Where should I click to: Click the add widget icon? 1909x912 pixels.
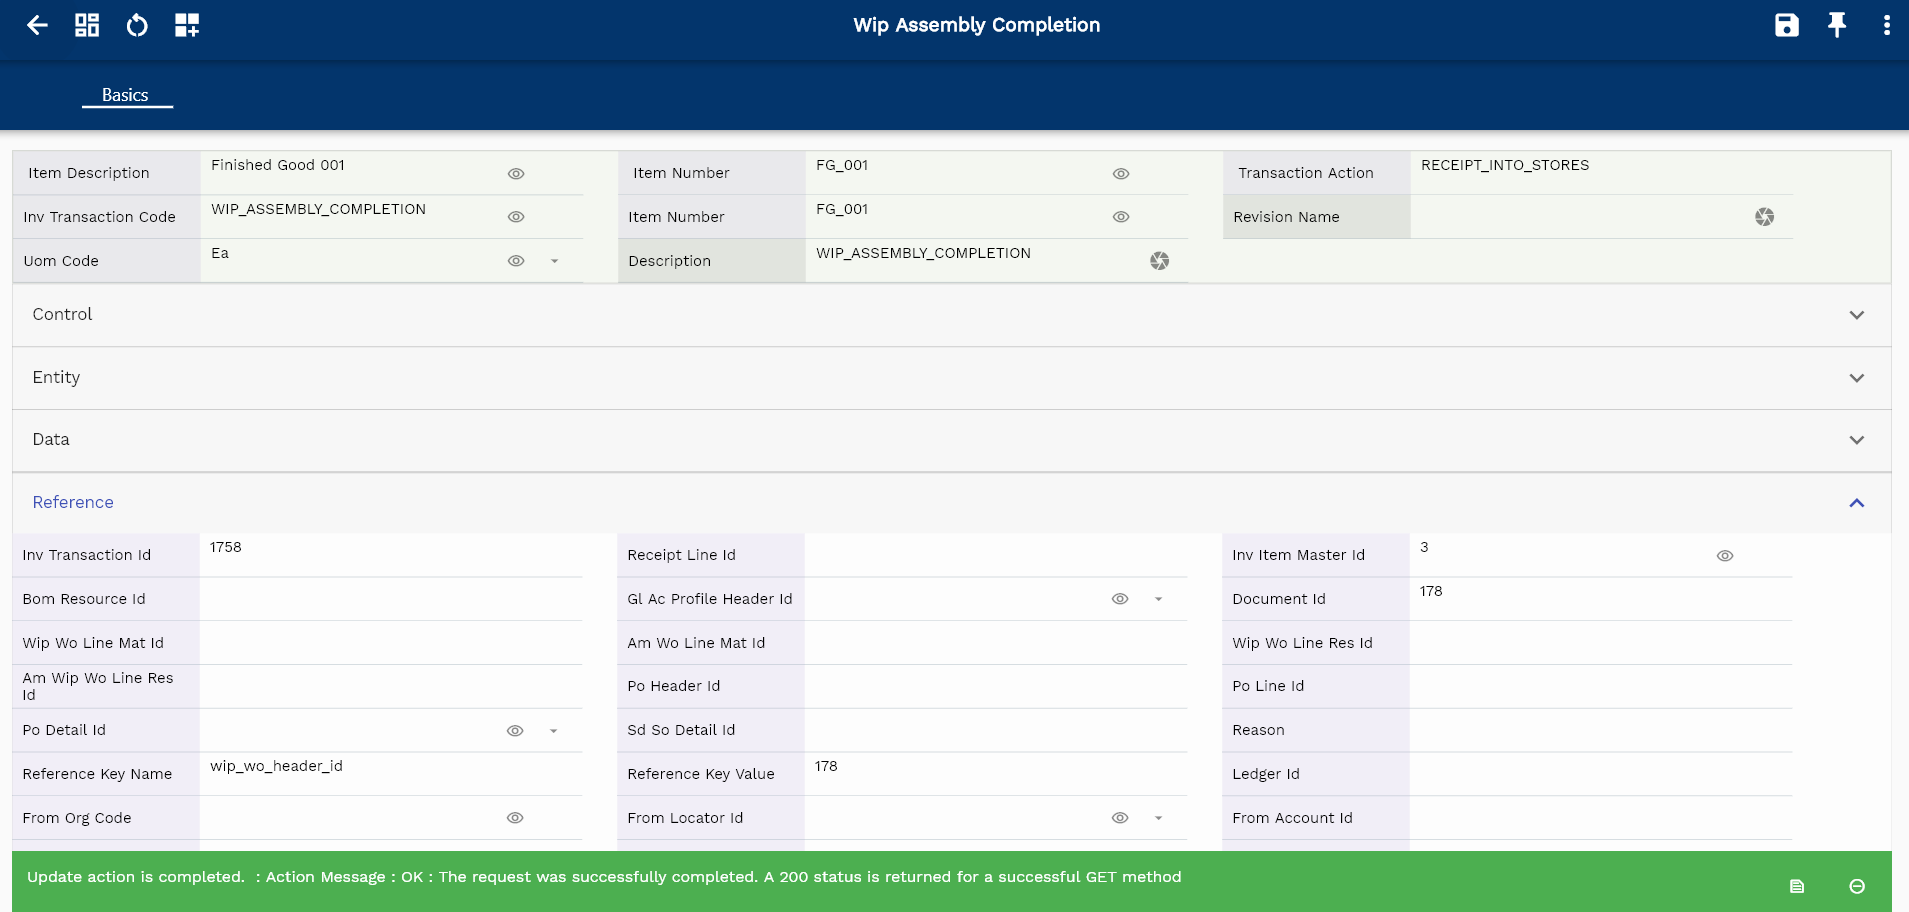[187, 25]
